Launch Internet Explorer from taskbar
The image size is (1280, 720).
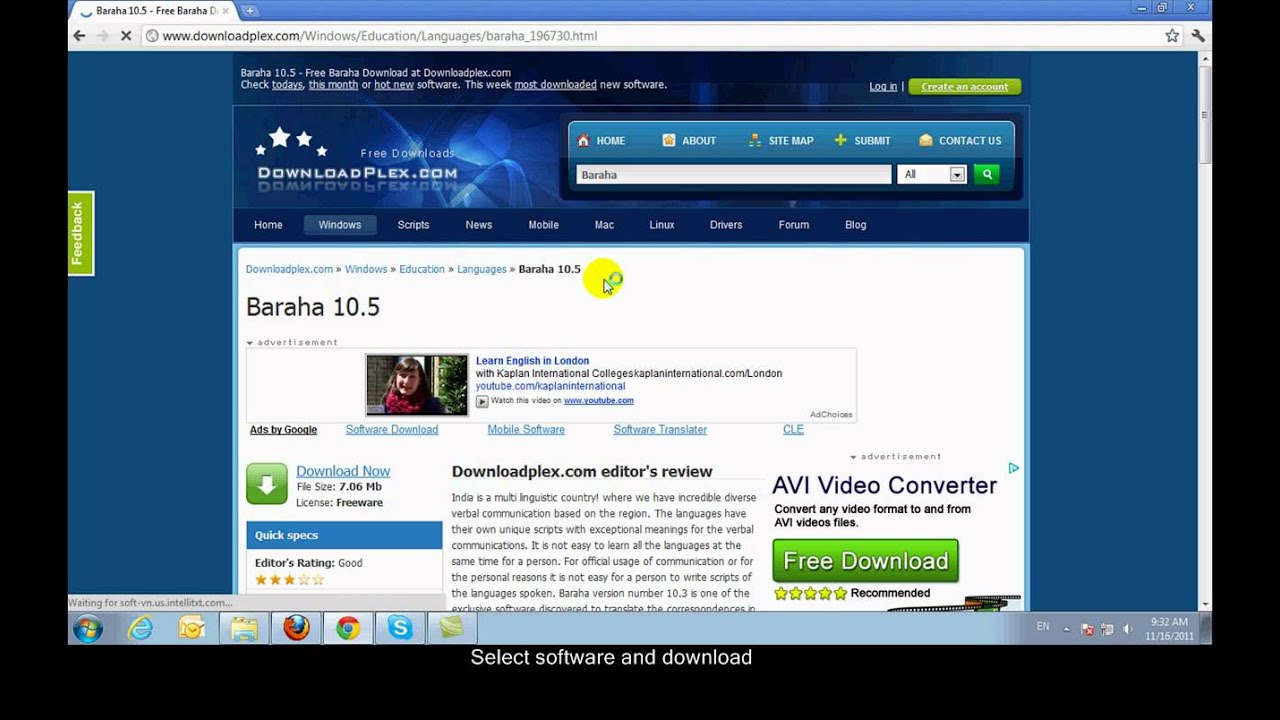pyautogui.click(x=140, y=628)
